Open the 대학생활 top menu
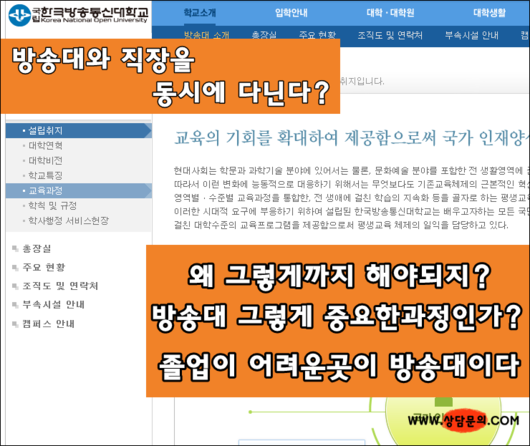 pos(489,13)
